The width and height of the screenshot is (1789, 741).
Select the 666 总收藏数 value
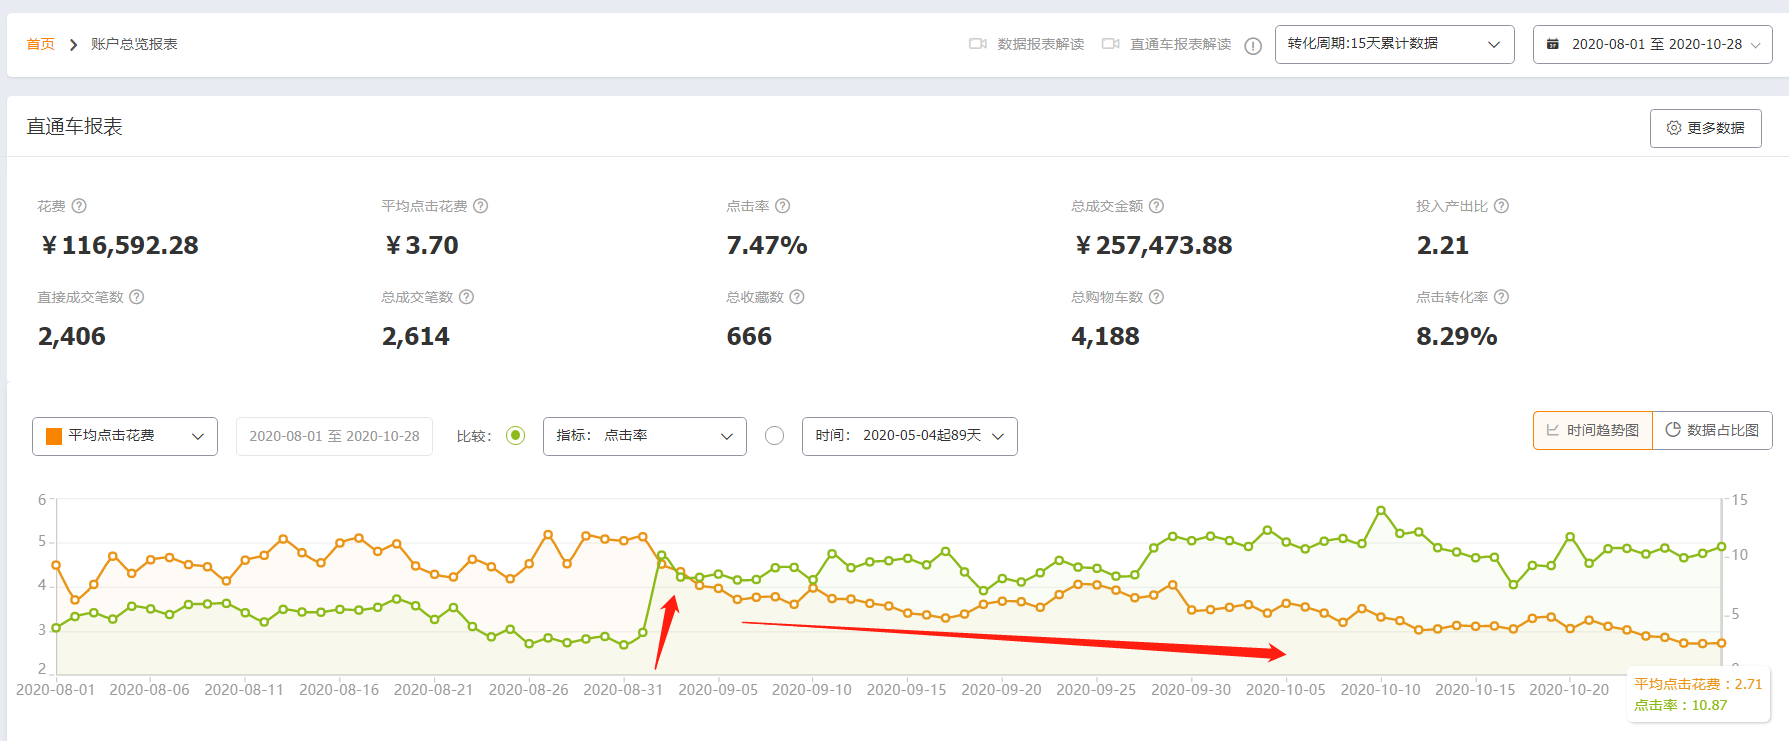click(x=749, y=336)
